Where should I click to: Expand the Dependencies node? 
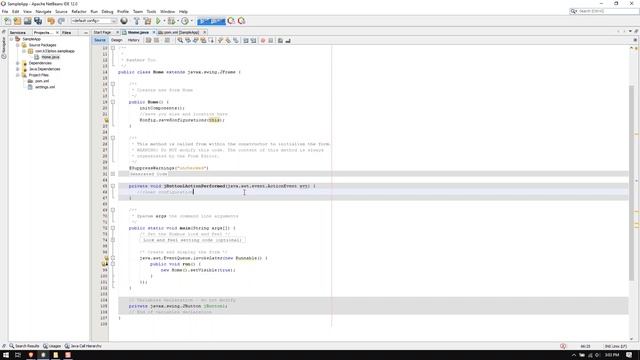point(18,63)
